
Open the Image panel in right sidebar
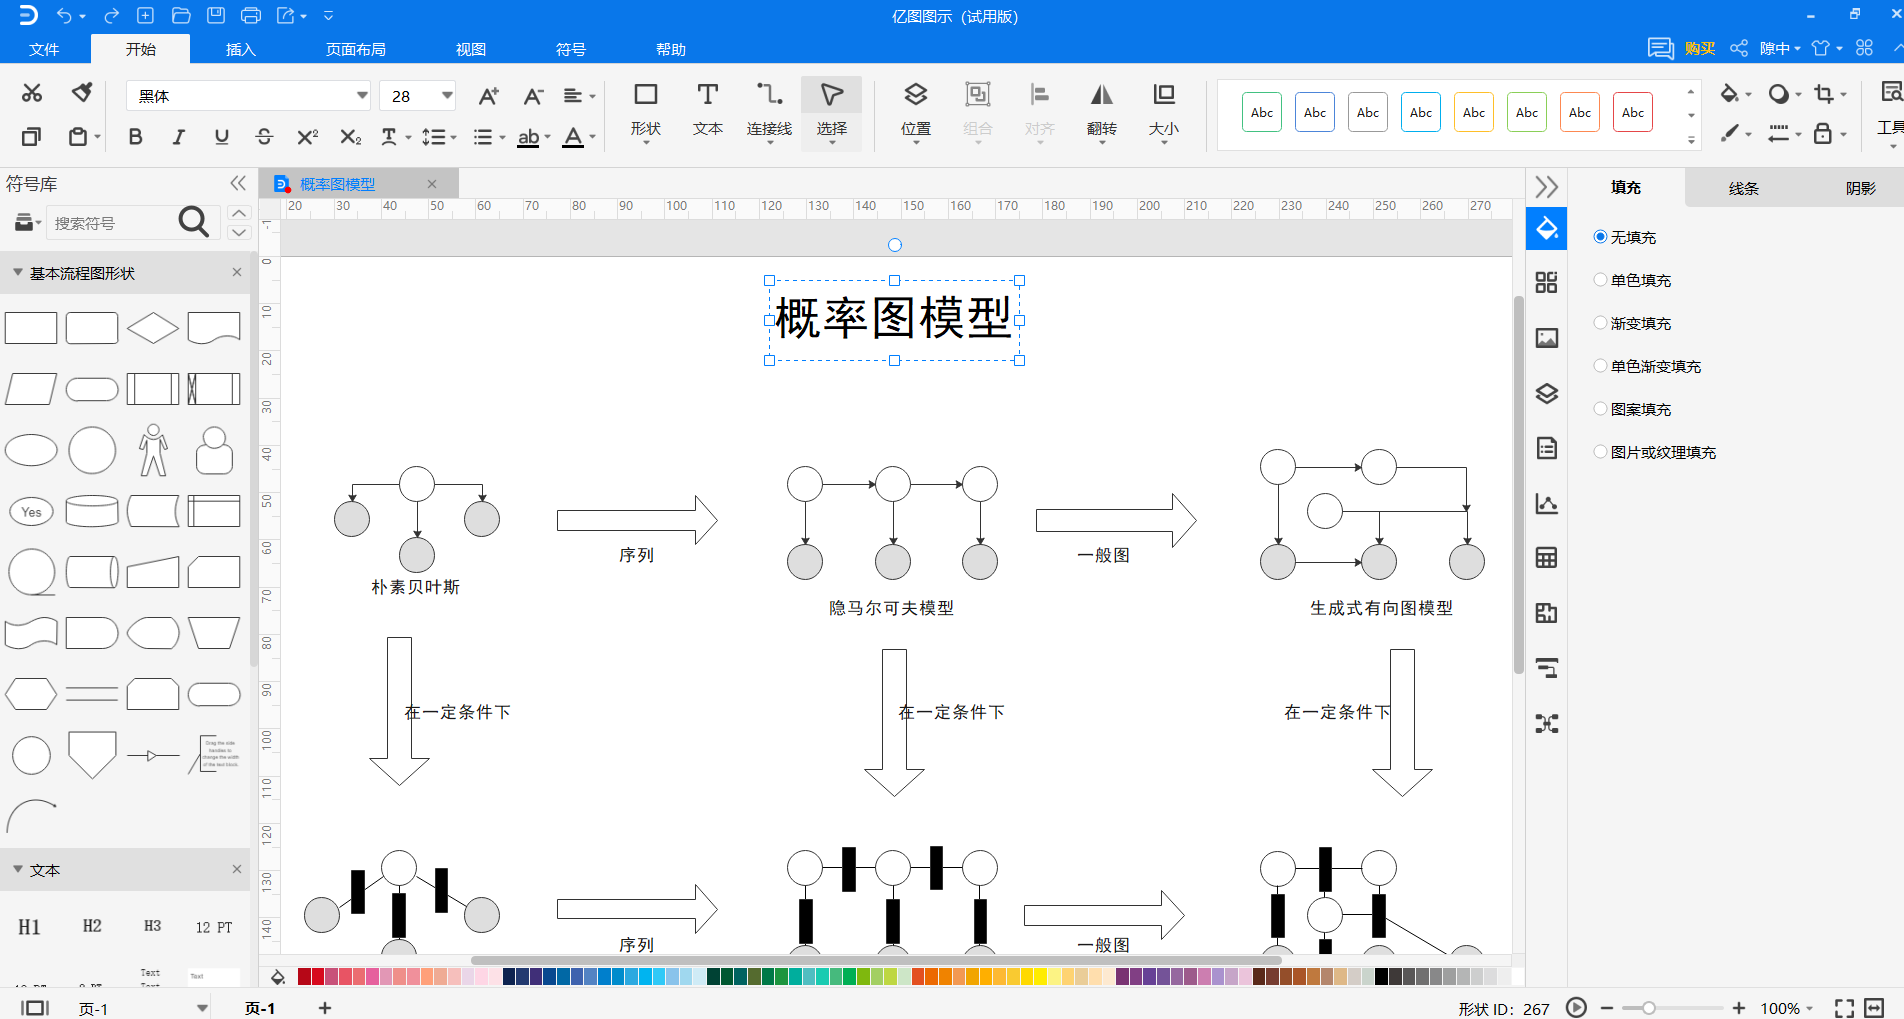point(1546,338)
